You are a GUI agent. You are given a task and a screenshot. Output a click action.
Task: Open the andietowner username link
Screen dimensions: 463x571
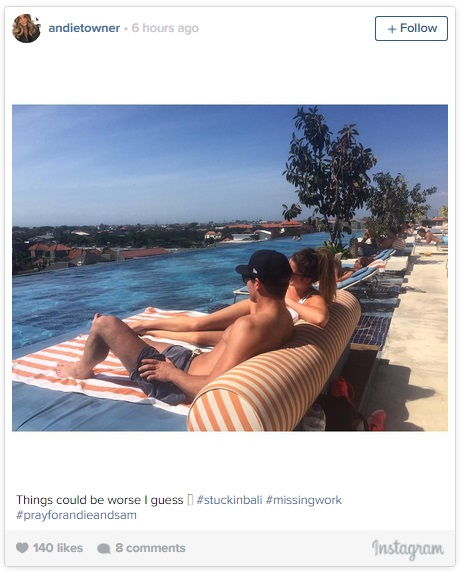84,28
